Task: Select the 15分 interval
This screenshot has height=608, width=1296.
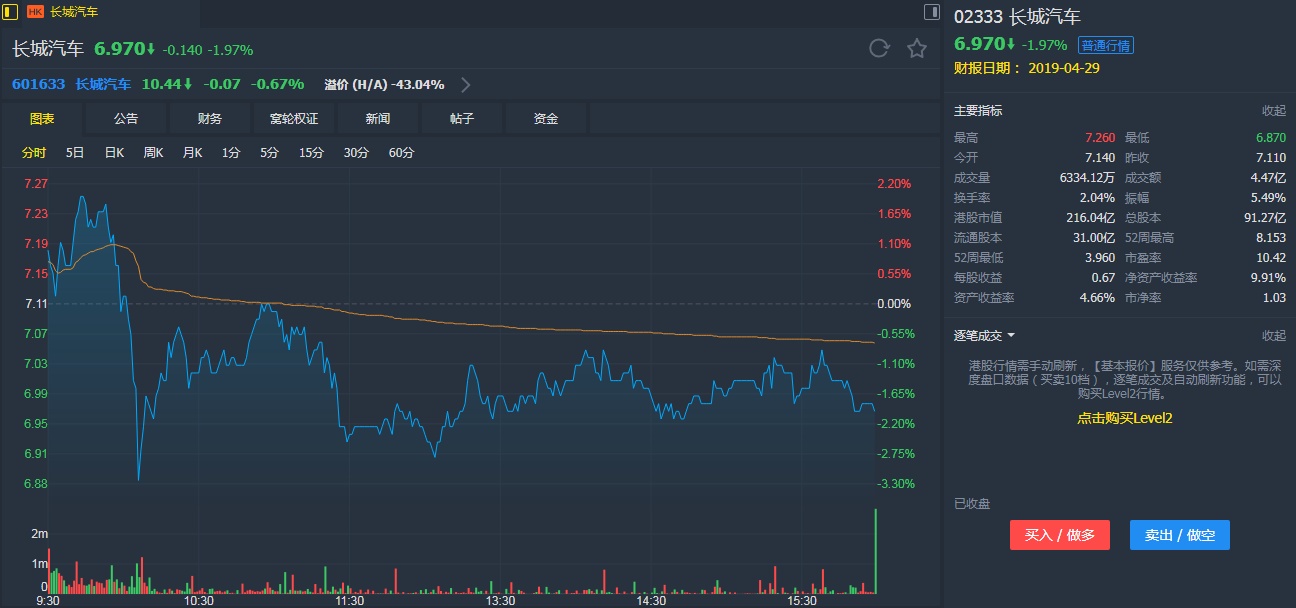Action: 311,153
